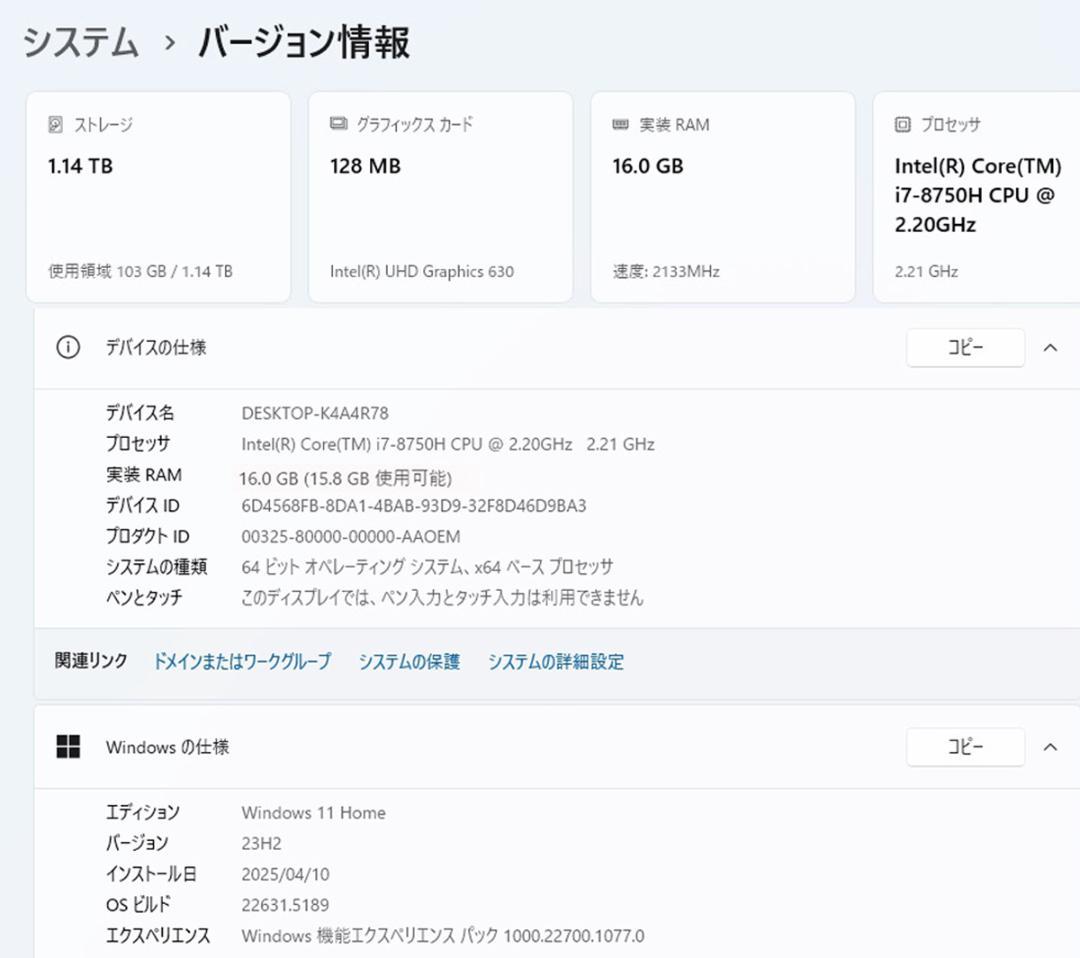Click コピー in the Windows の仕様 section
Screen dimensions: 1080x958
click(x=964, y=746)
